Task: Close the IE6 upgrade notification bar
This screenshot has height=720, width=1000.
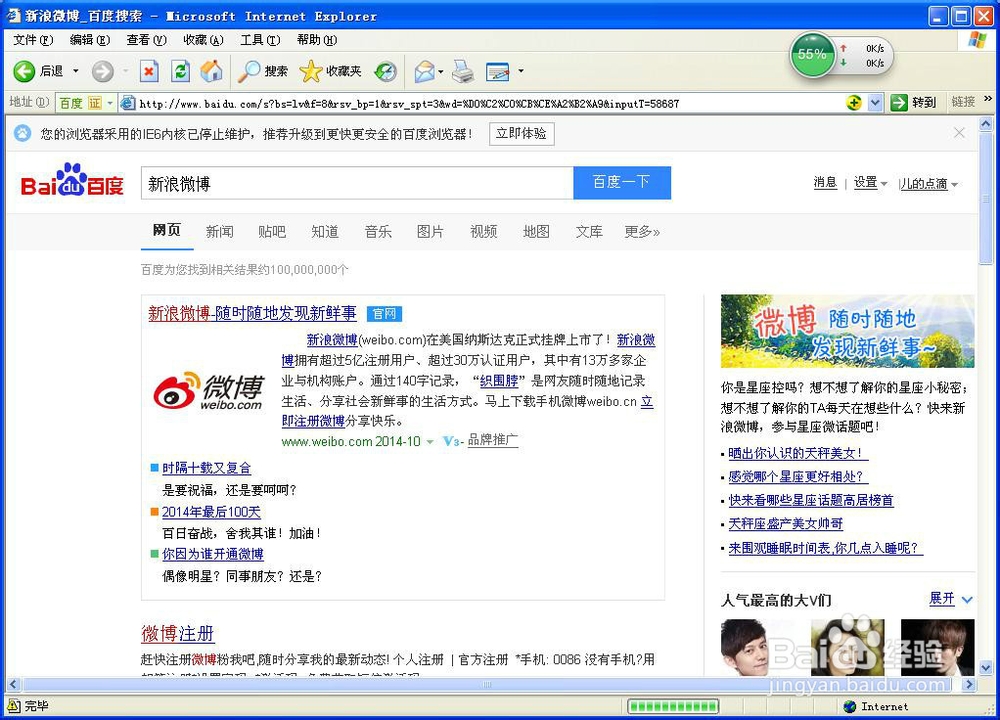Action: [959, 133]
